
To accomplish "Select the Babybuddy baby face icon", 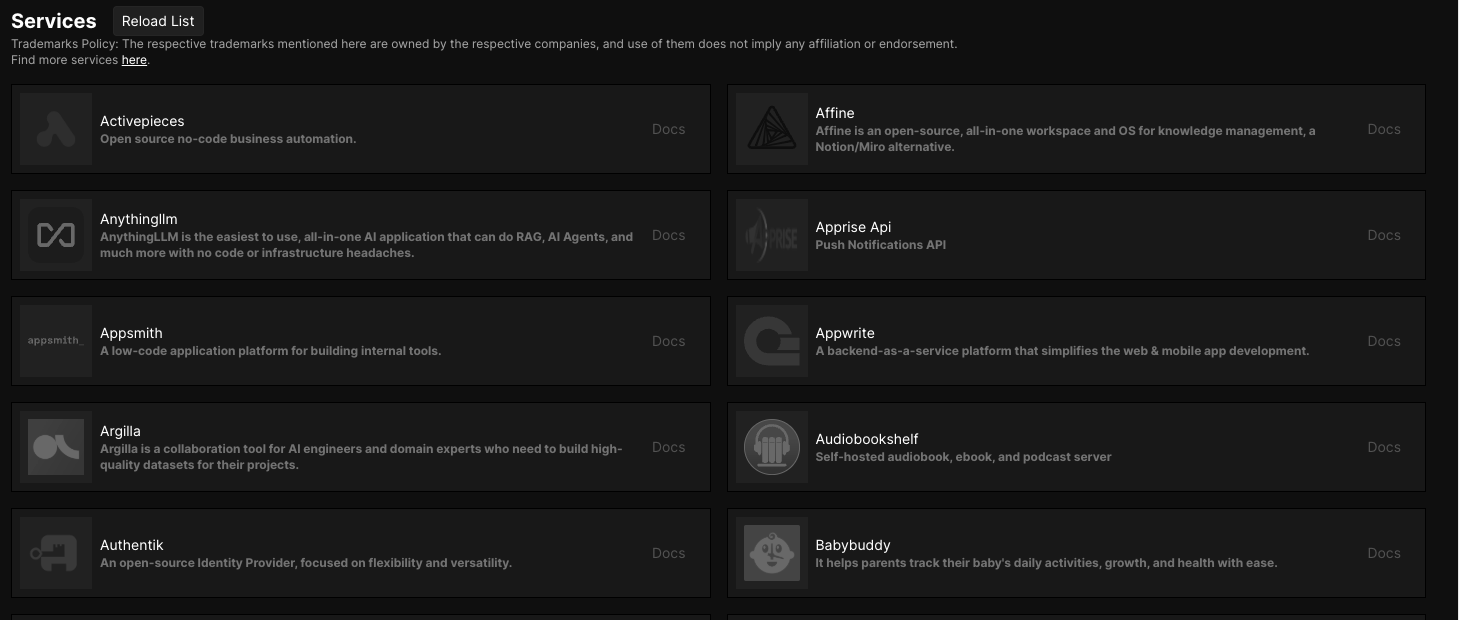I will [x=771, y=553].
